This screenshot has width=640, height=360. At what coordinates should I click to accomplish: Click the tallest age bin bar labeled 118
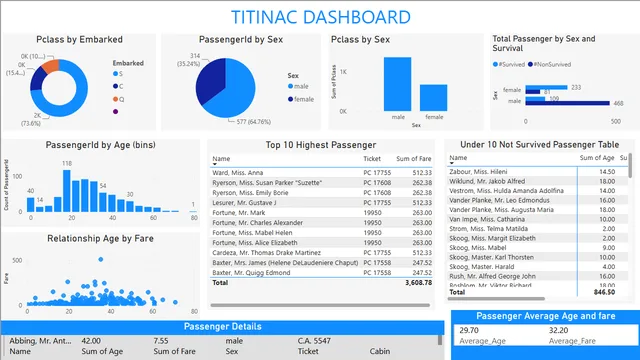67,191
